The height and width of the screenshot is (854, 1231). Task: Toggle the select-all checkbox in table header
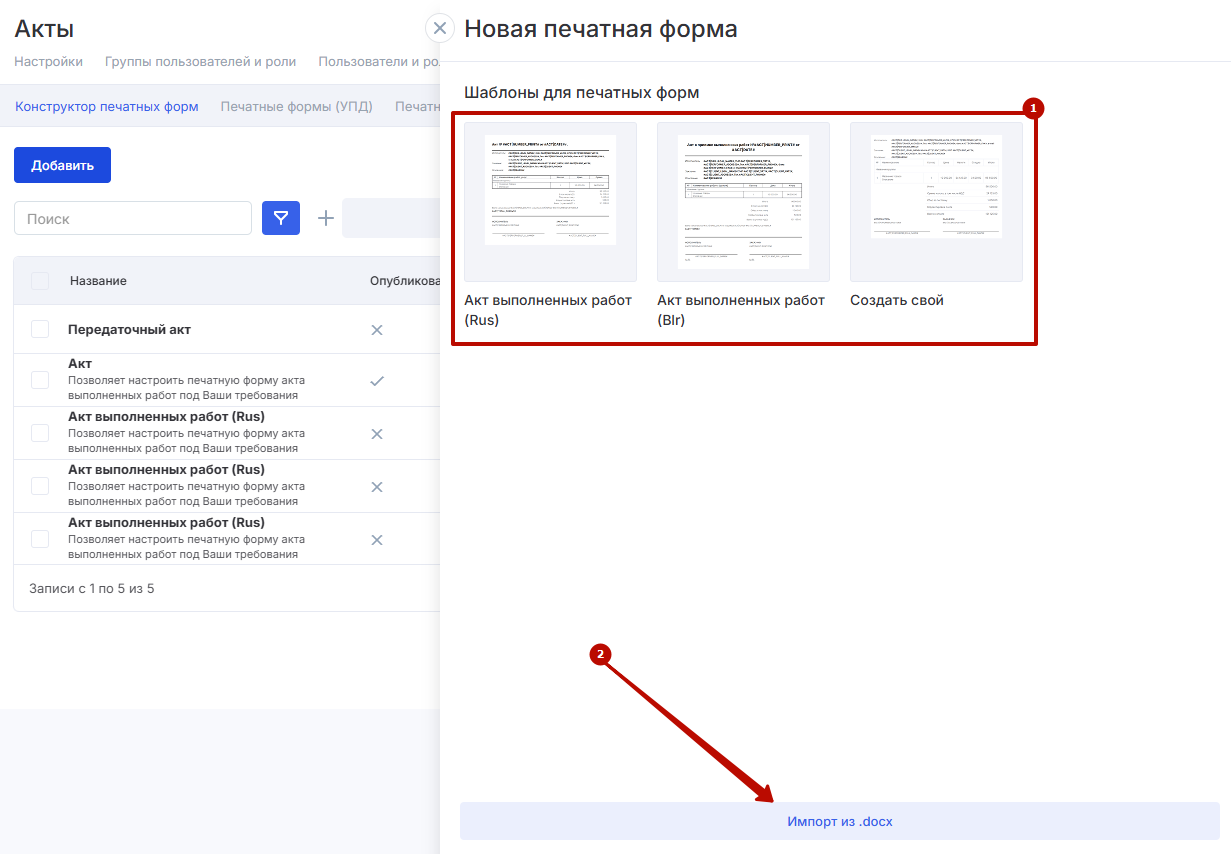pyautogui.click(x=40, y=281)
